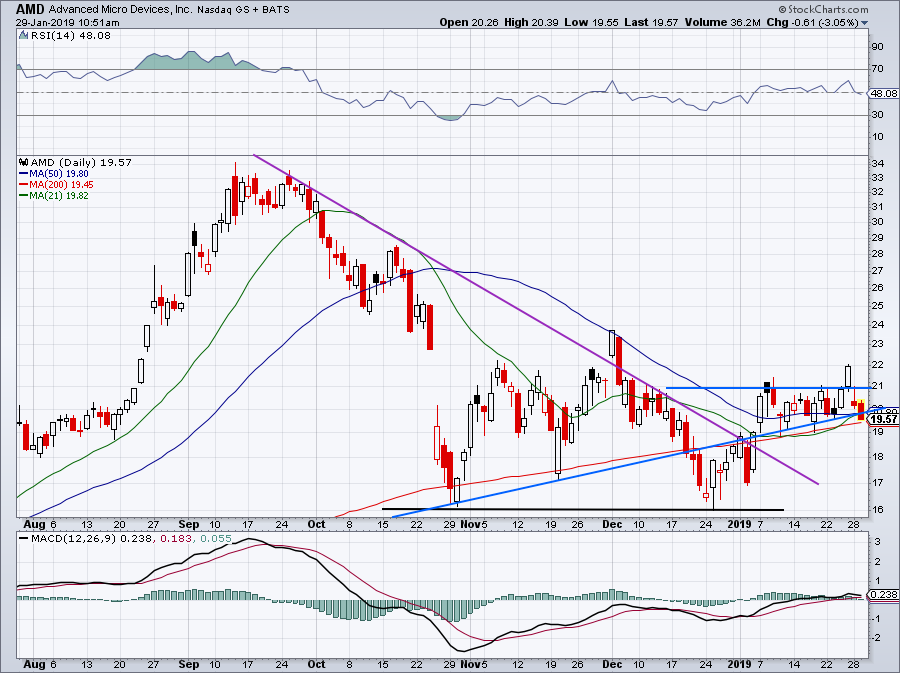Click the timestamp 29-Jan-2019 10:51am
Viewport: 900px width, 673px height.
[x=68, y=23]
